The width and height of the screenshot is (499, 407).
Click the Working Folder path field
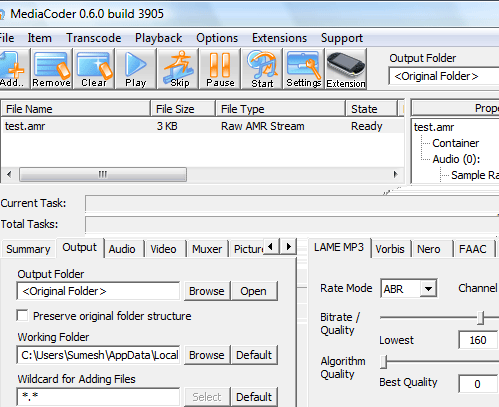pos(98,355)
